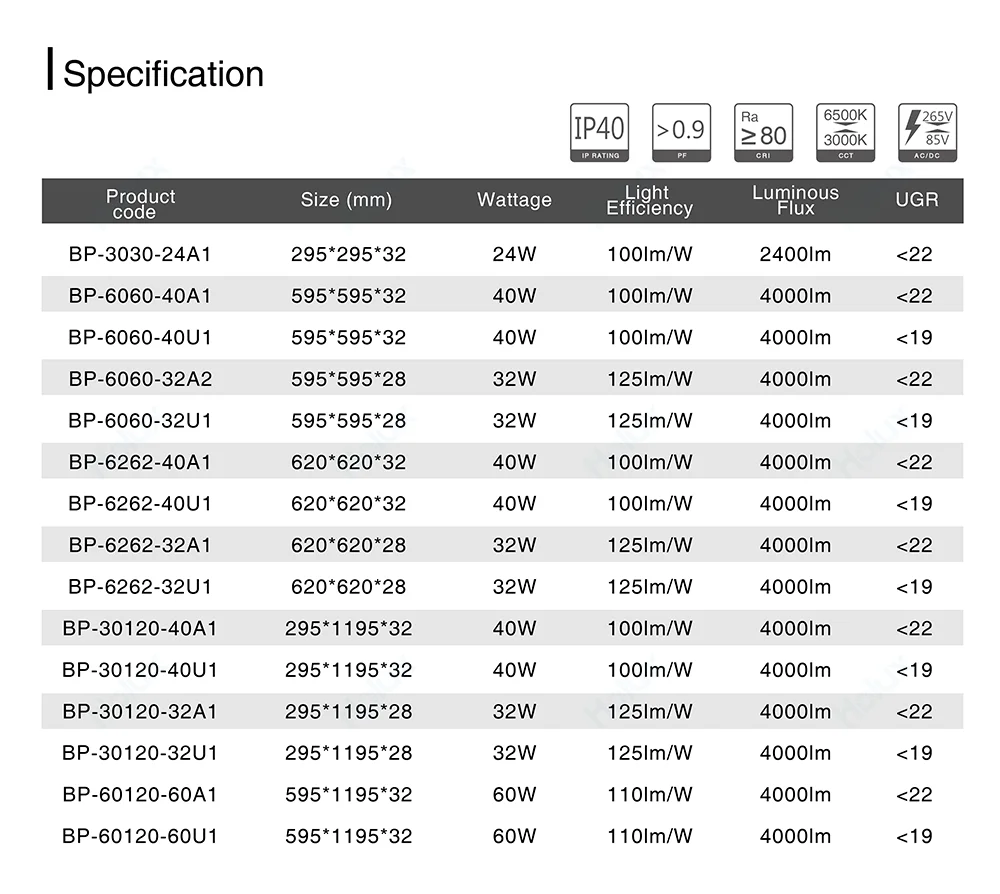1000x894 pixels.
Task: Click the IP40 rating icon
Action: click(x=599, y=132)
